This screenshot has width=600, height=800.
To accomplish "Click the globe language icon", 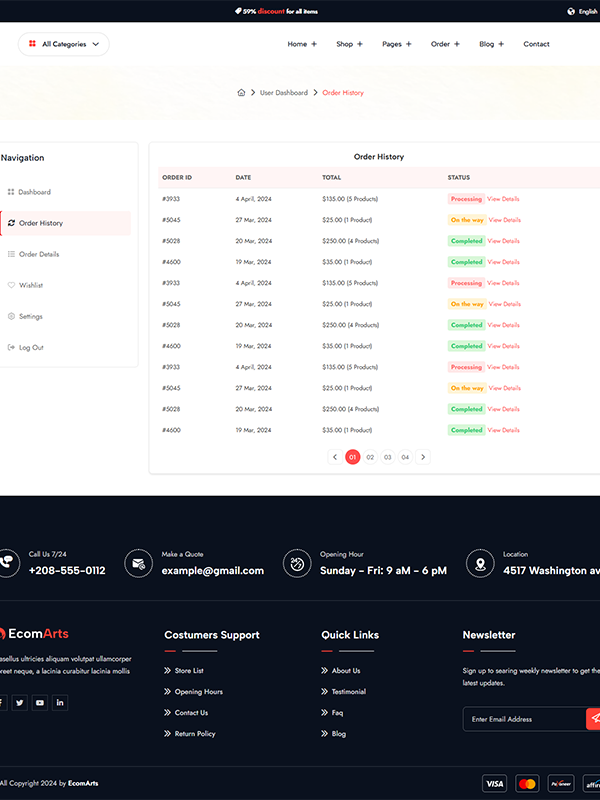I will tap(571, 11).
